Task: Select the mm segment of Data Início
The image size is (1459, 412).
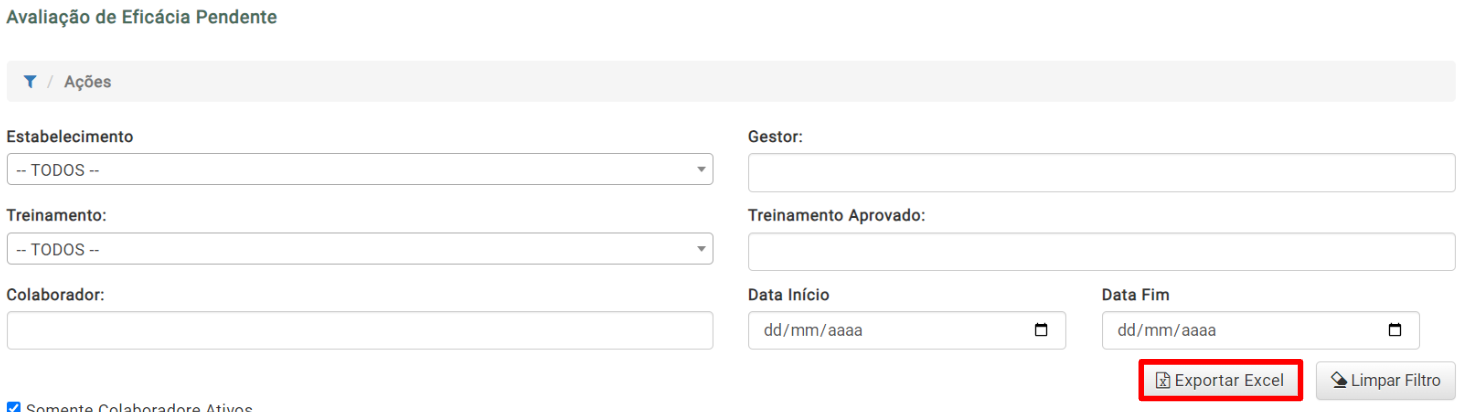Action: pyautogui.click(x=802, y=331)
